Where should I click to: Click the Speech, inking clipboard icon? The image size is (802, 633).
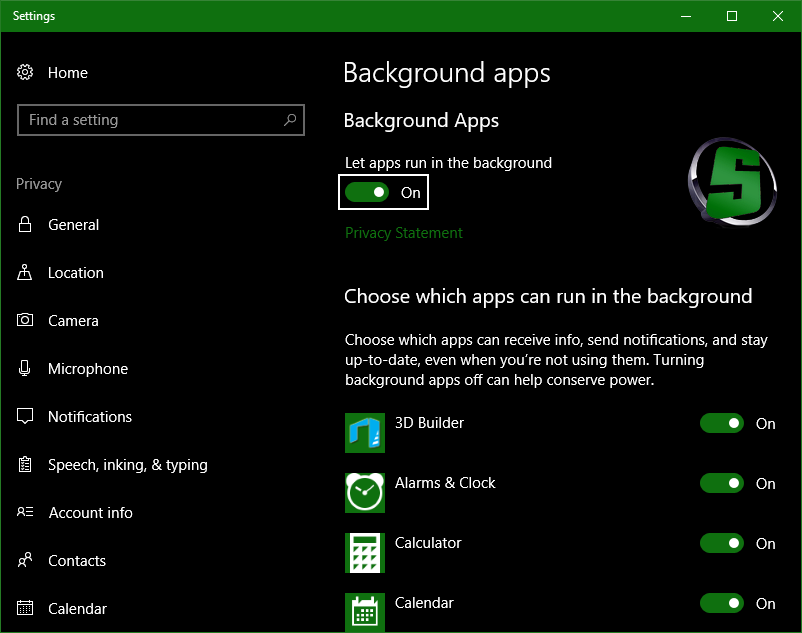(25, 464)
